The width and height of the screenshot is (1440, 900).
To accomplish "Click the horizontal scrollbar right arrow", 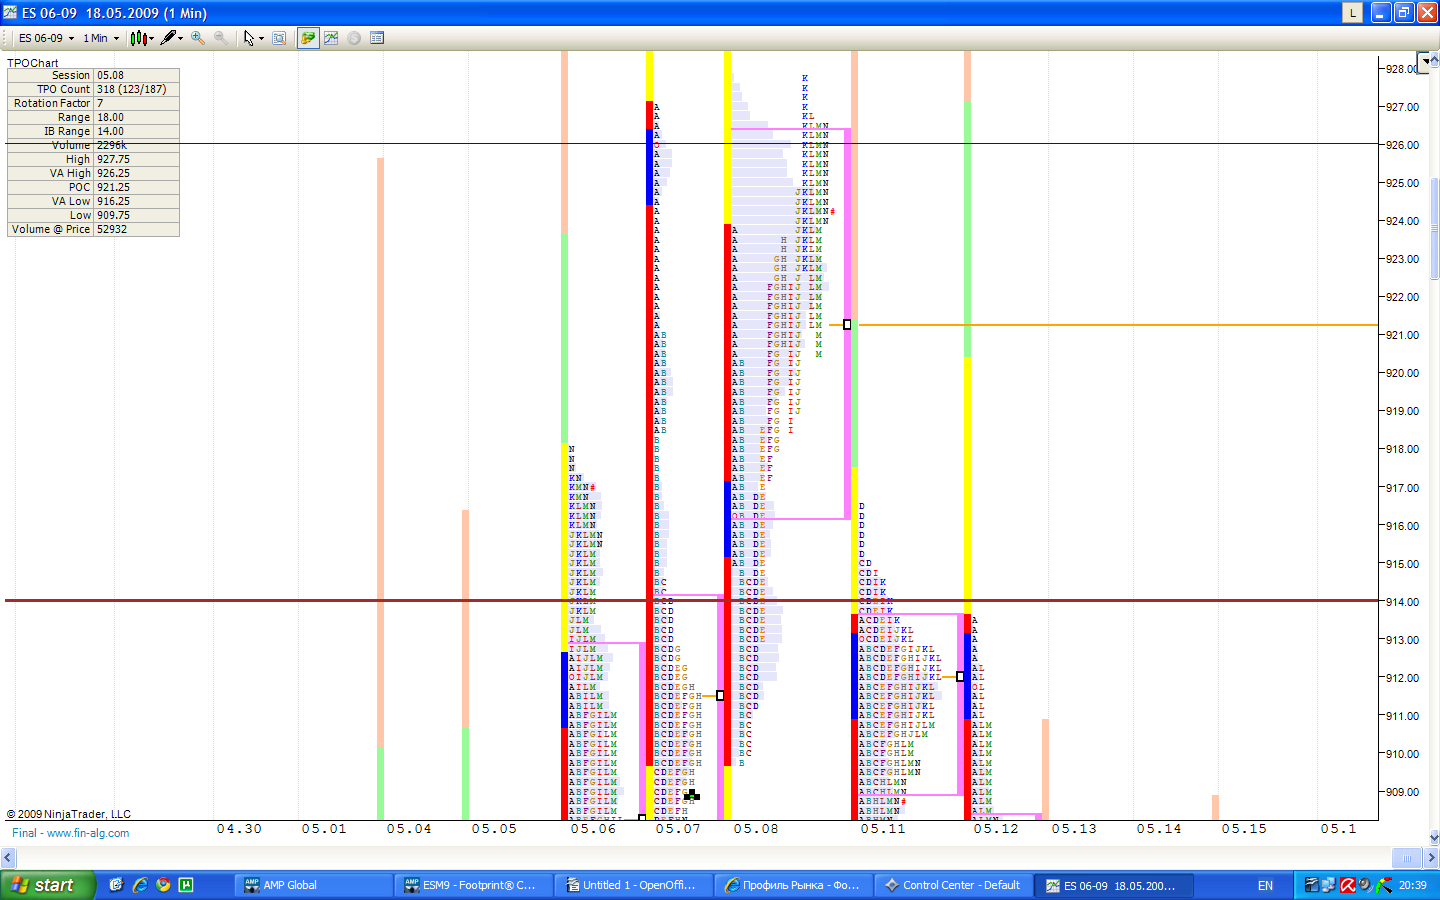I will 1431,858.
